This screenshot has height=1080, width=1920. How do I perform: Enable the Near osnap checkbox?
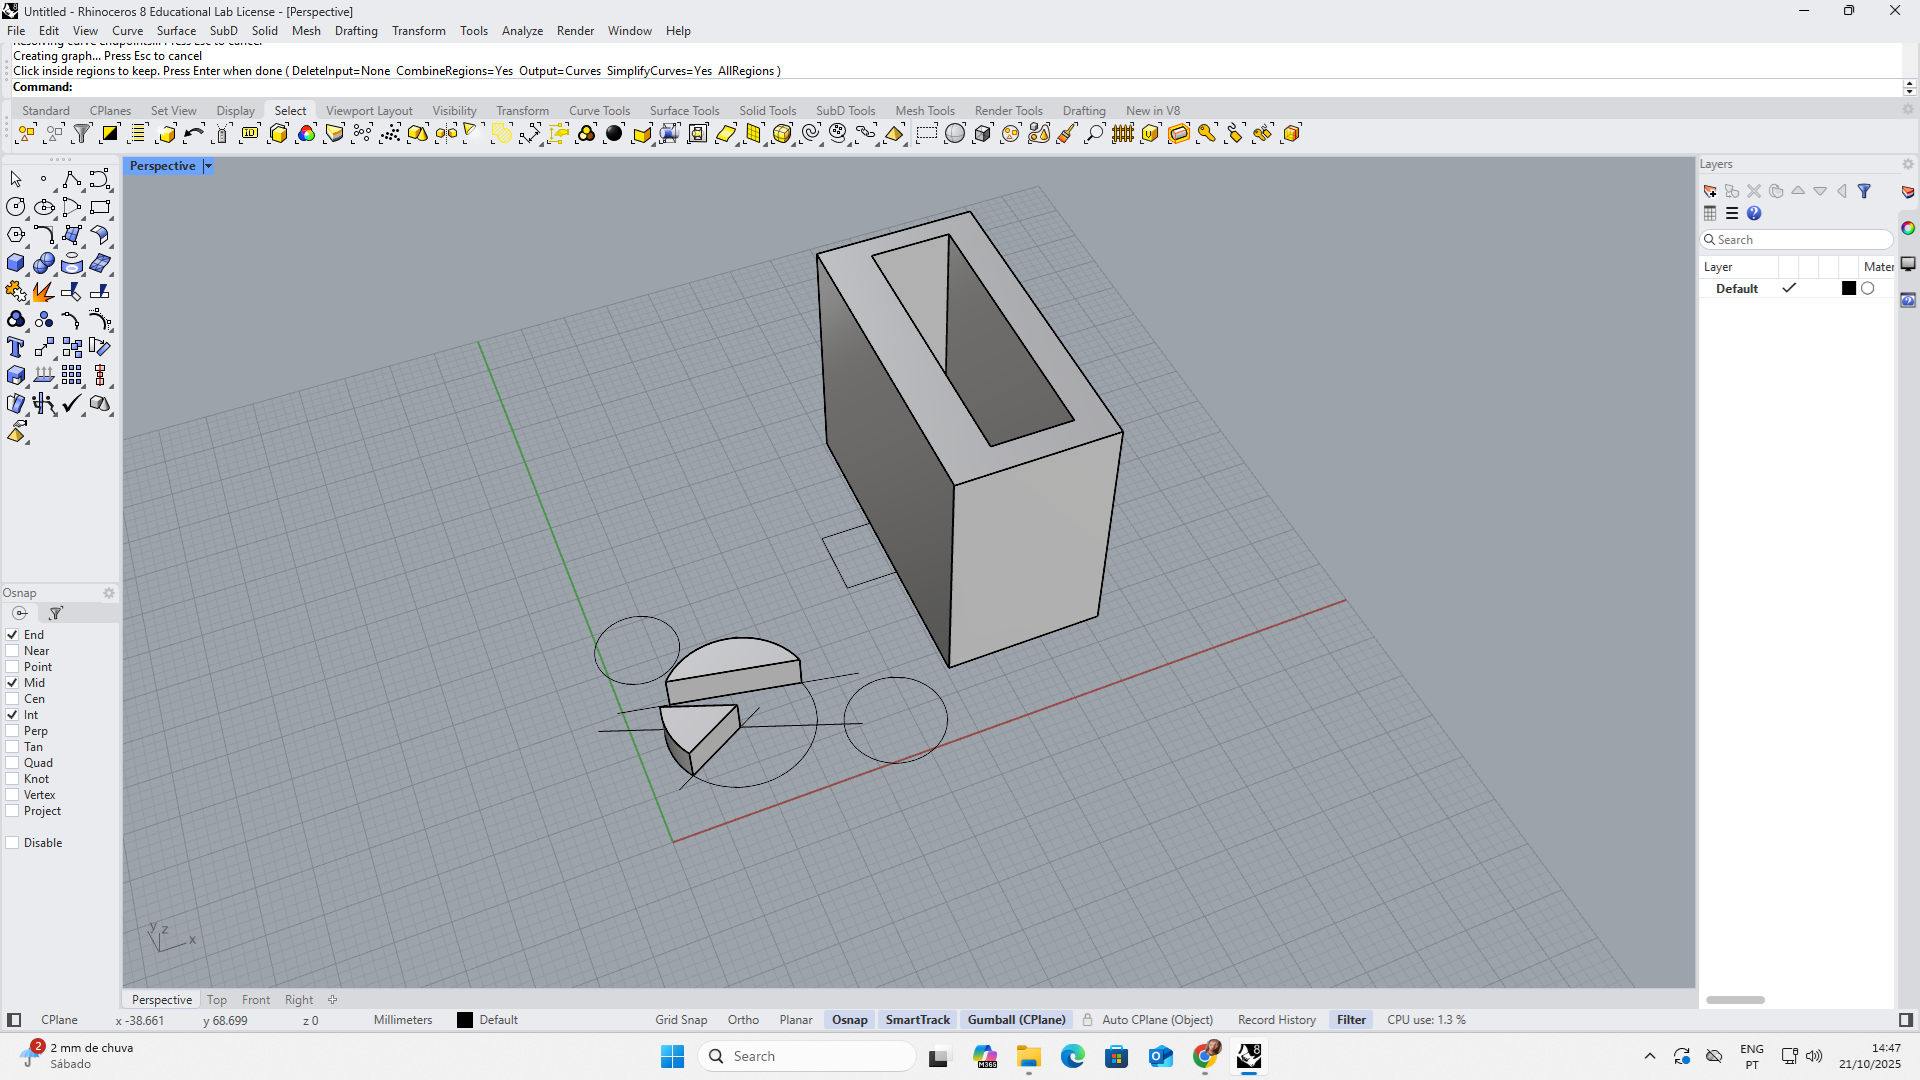coord(13,651)
